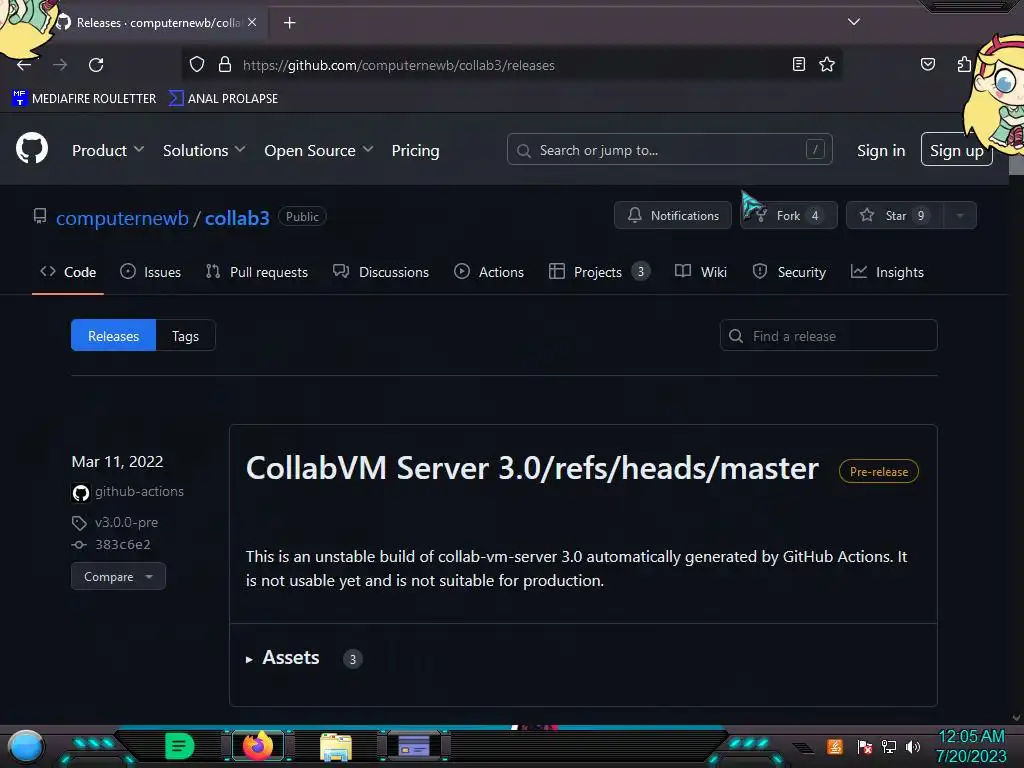
Task: Fork the repository
Action: point(788,216)
